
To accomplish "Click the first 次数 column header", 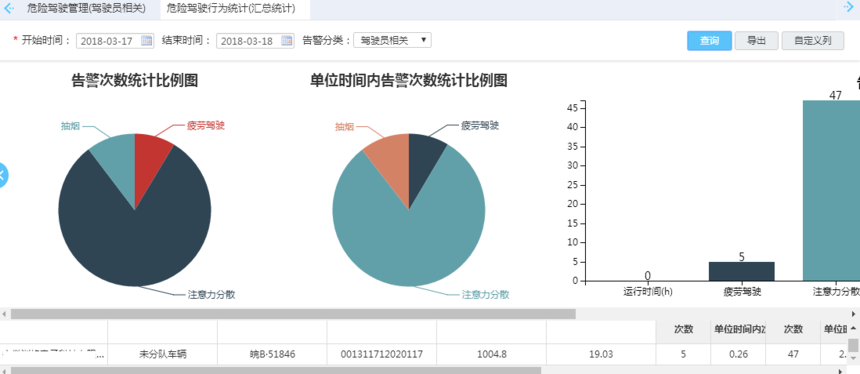I will point(684,330).
